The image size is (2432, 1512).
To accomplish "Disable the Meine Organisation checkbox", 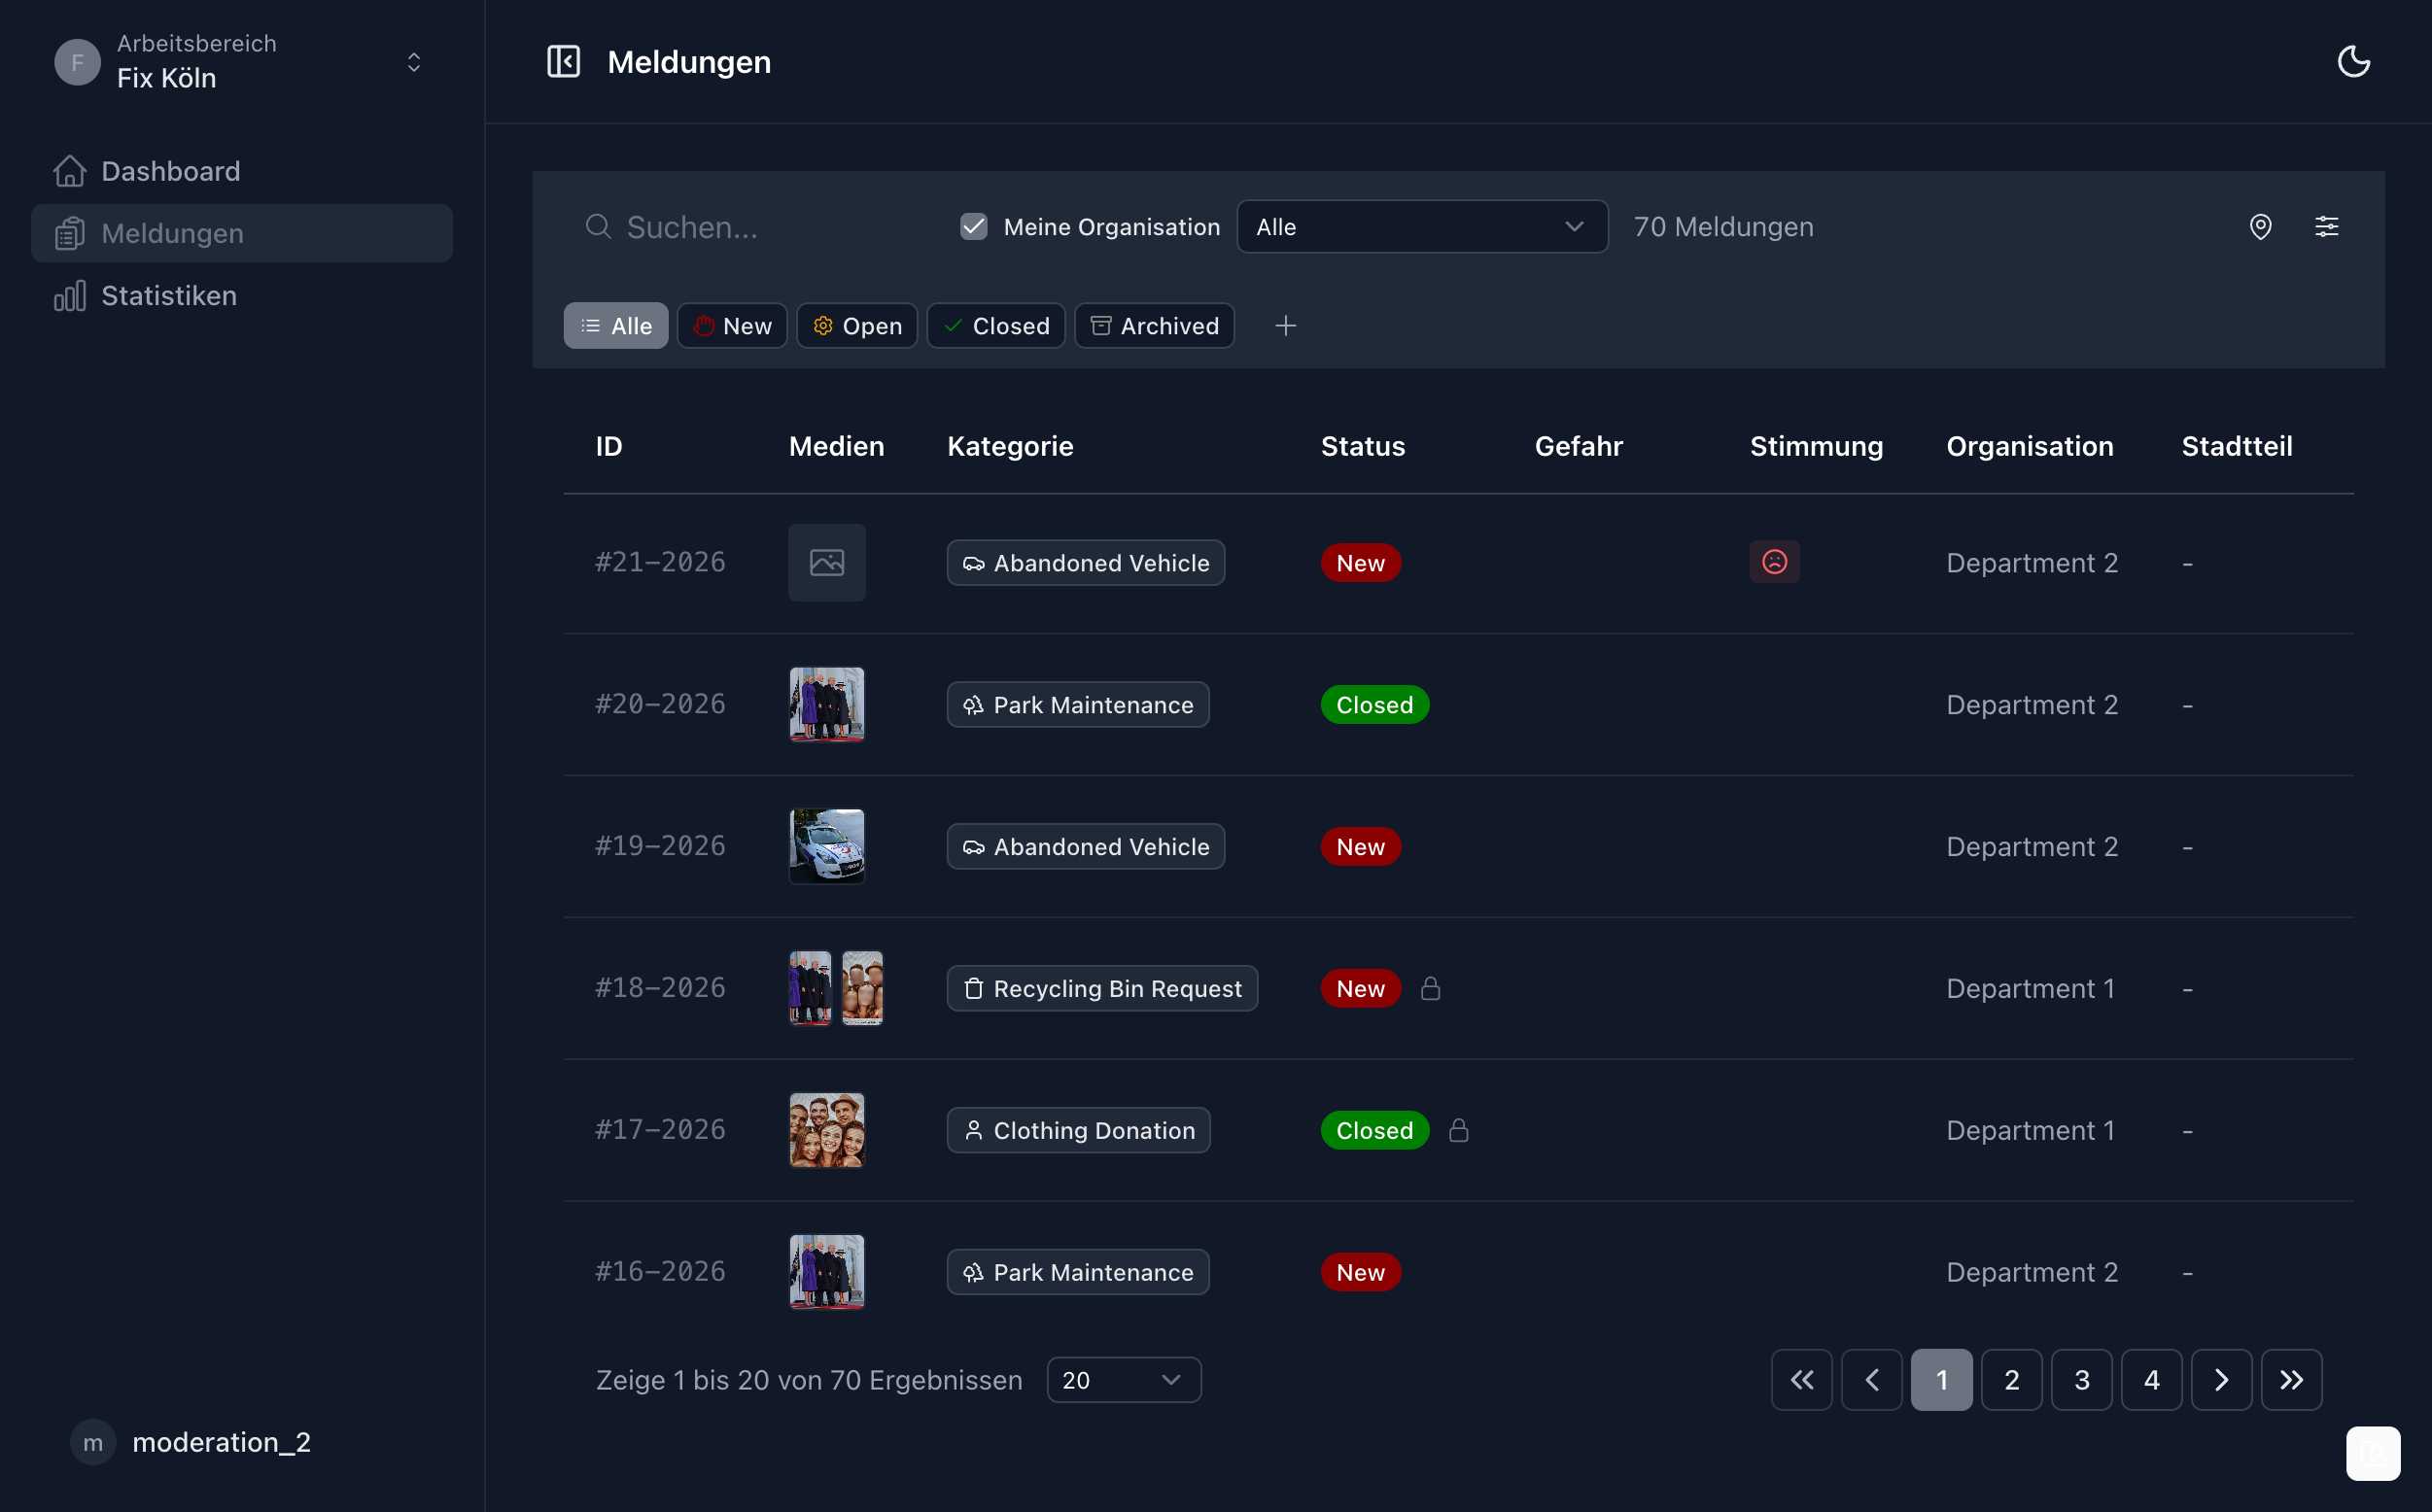I will click(973, 226).
